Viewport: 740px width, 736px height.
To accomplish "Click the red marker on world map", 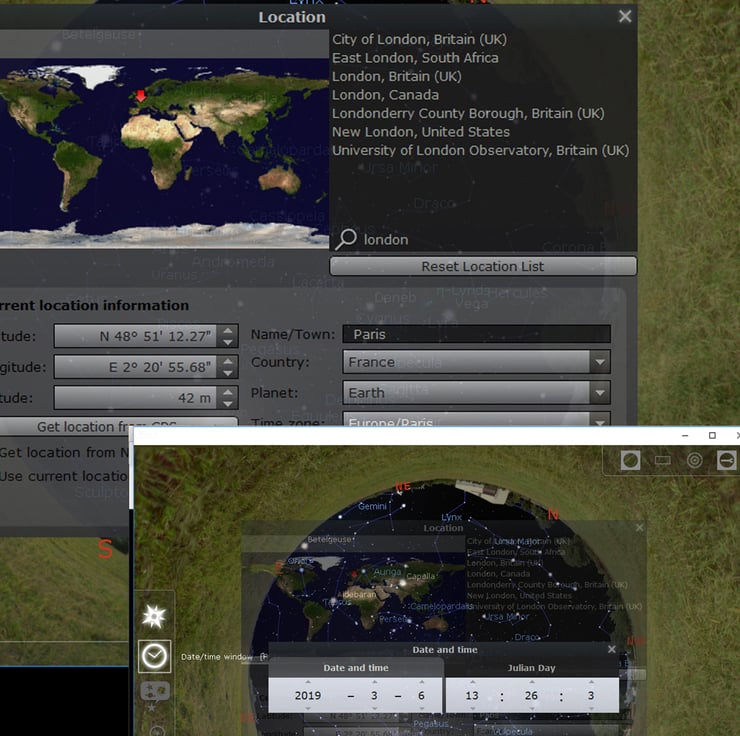I will coord(141,96).
